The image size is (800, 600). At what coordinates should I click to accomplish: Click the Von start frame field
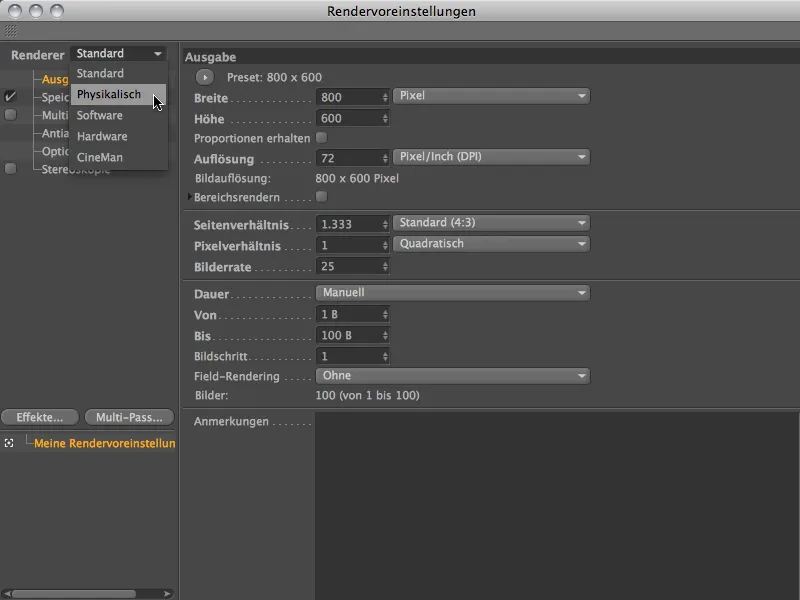coord(348,314)
